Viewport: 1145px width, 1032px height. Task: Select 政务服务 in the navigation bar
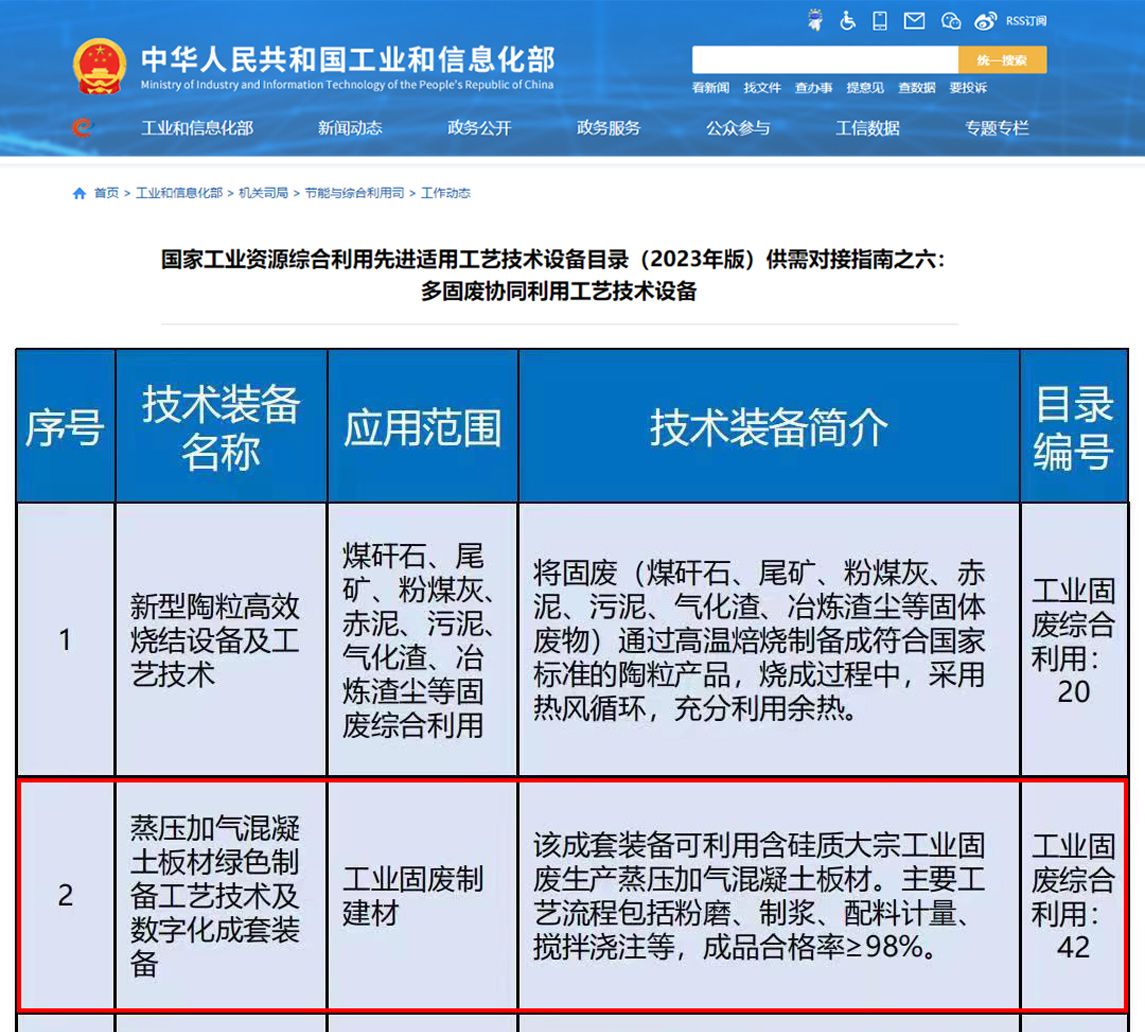click(608, 128)
